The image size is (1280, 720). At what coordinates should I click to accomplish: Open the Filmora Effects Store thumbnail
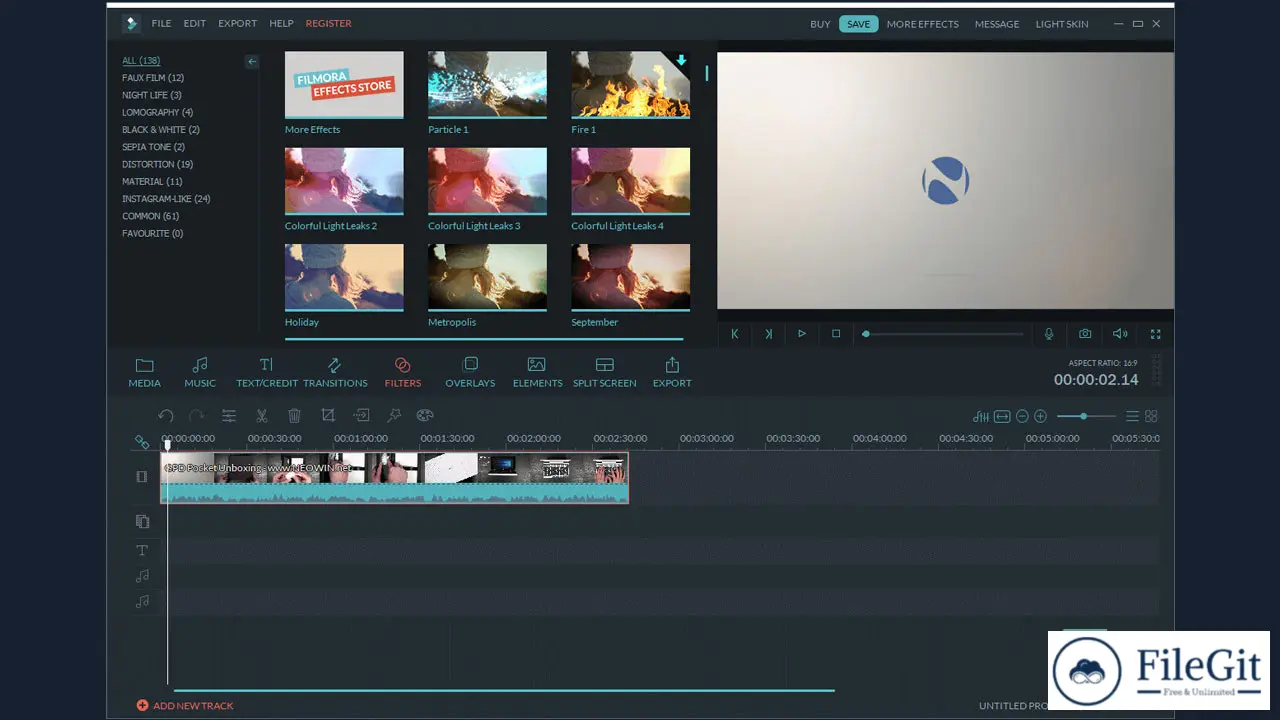[x=344, y=85]
